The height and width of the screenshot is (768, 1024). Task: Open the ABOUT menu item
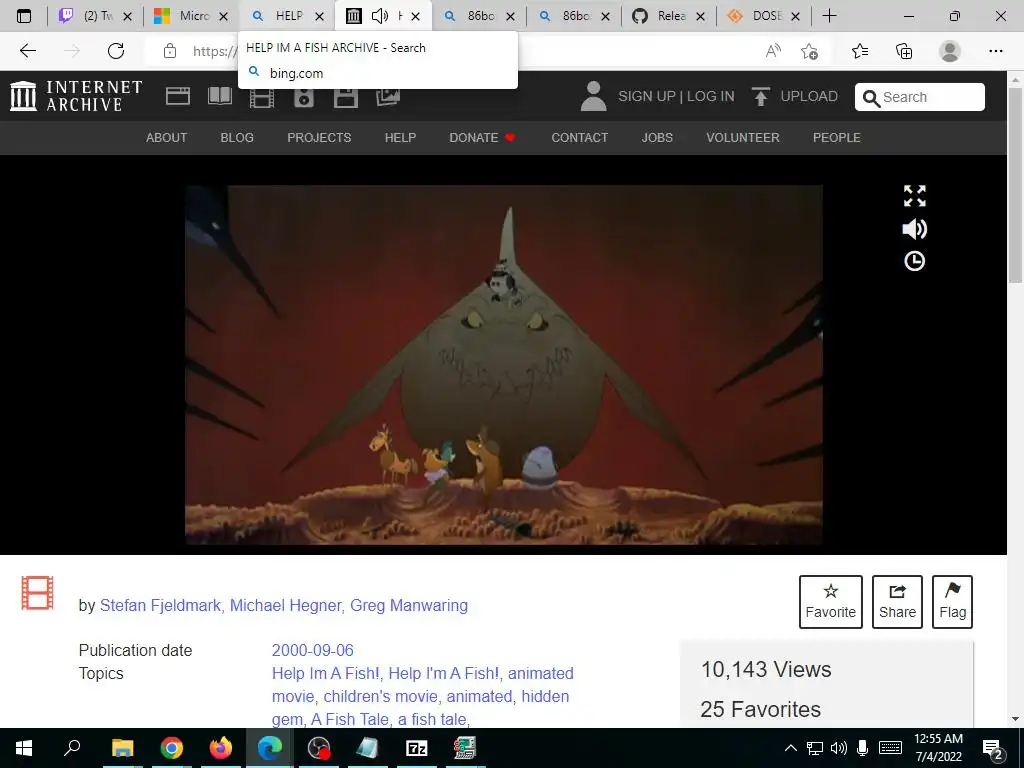[x=166, y=138]
